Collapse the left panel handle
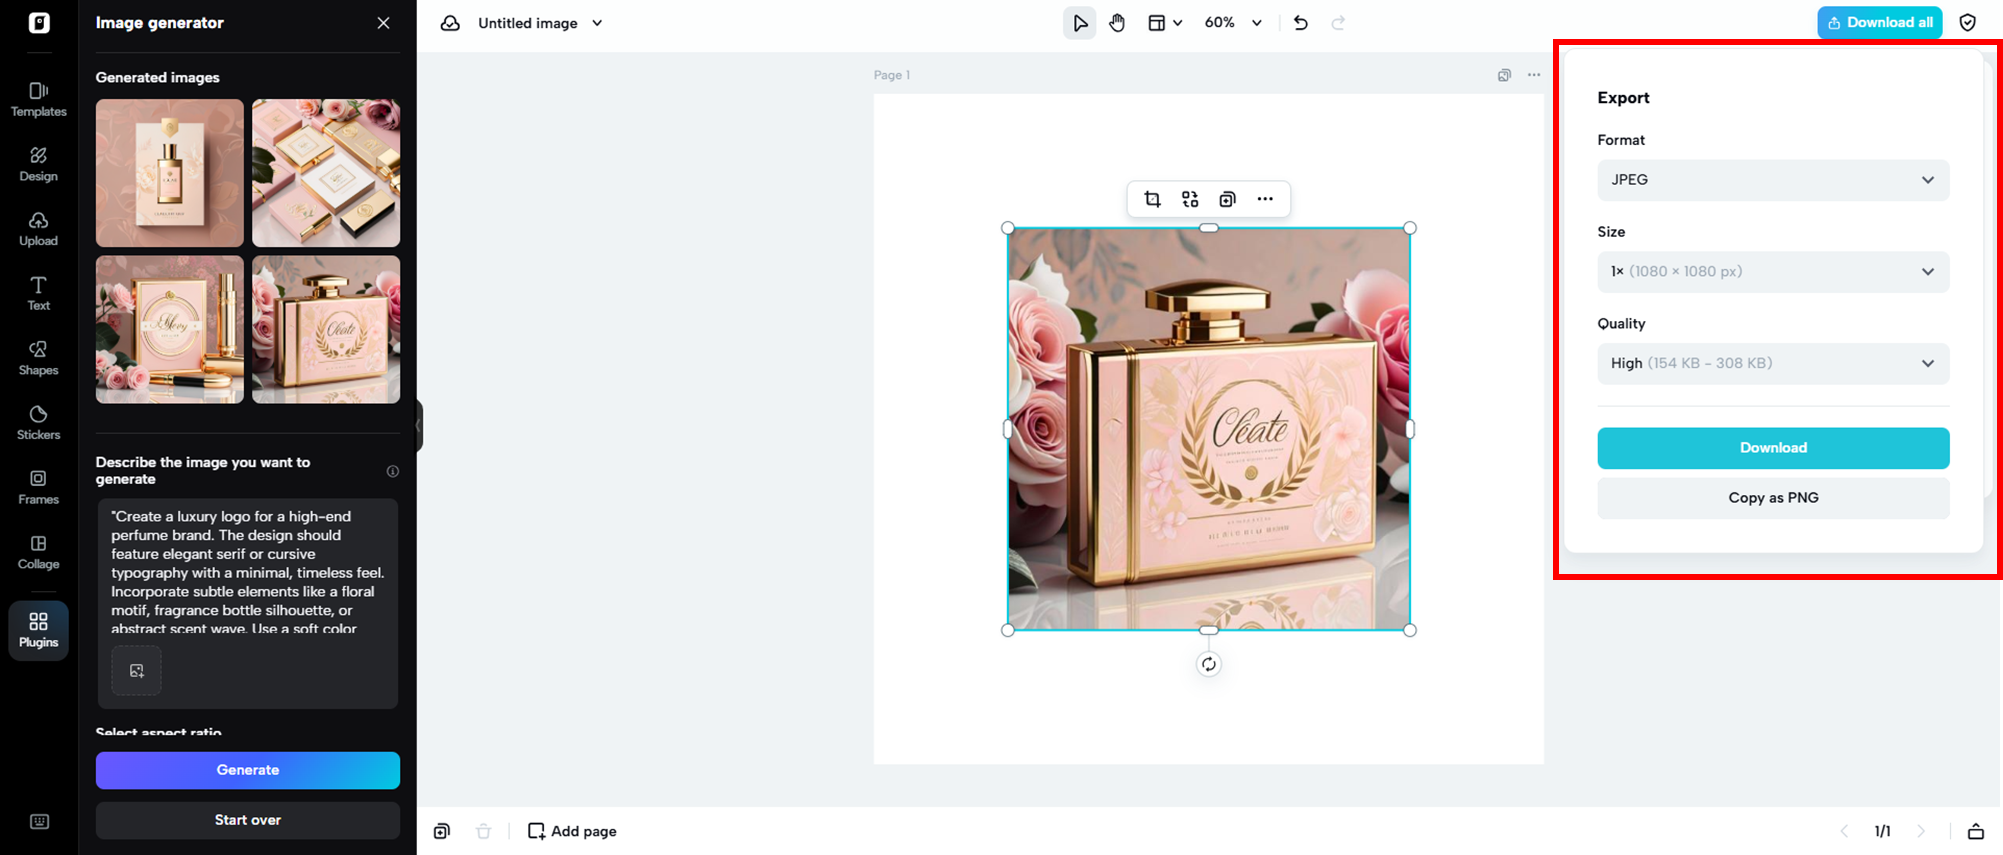This screenshot has height=855, width=2003. coord(419,426)
